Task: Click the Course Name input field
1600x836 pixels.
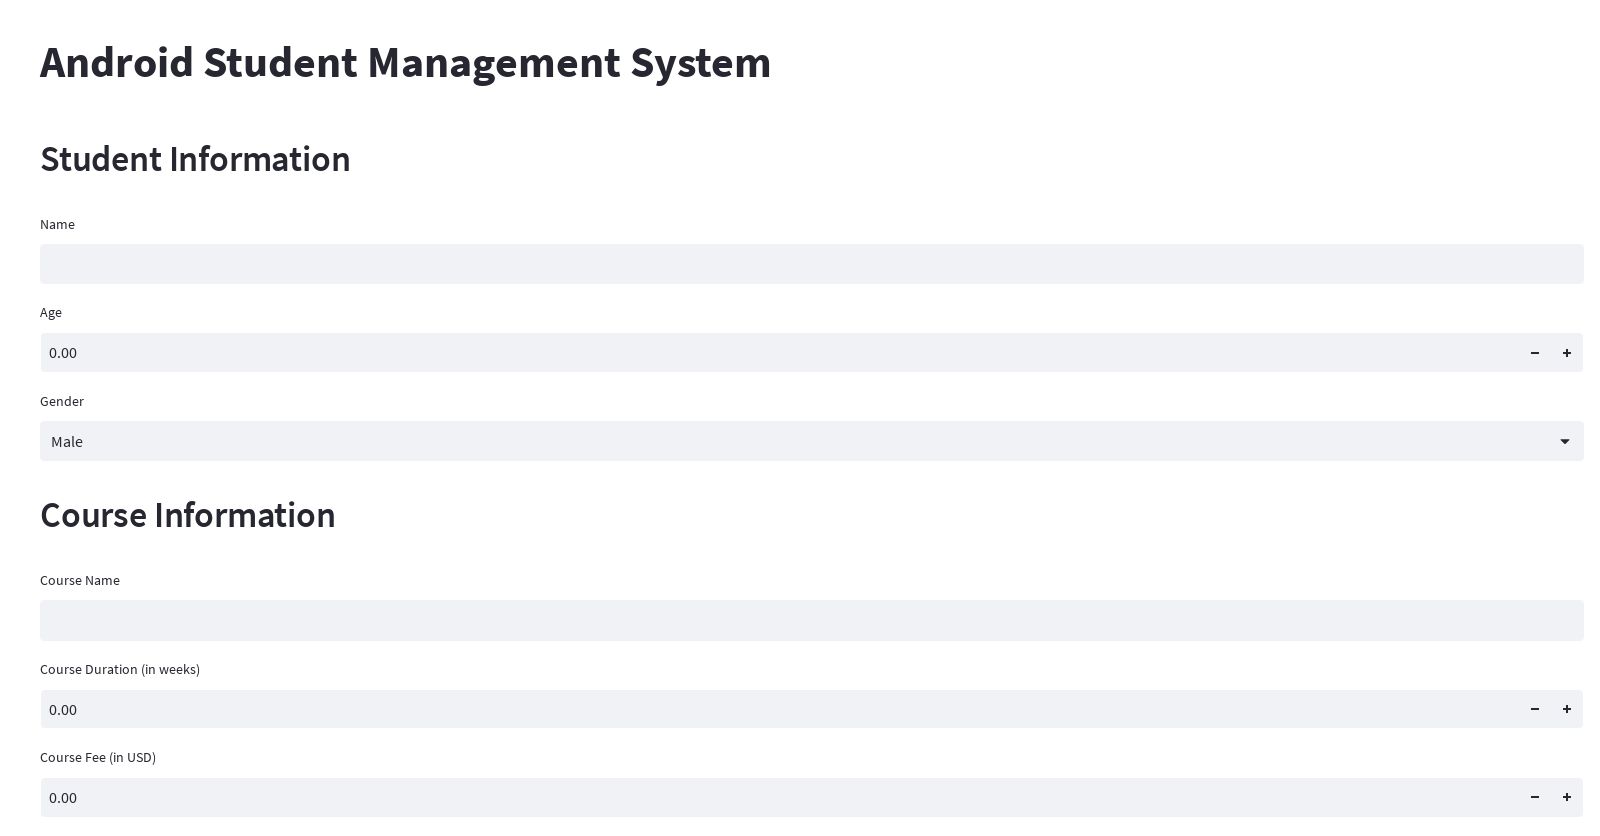Action: [800, 620]
